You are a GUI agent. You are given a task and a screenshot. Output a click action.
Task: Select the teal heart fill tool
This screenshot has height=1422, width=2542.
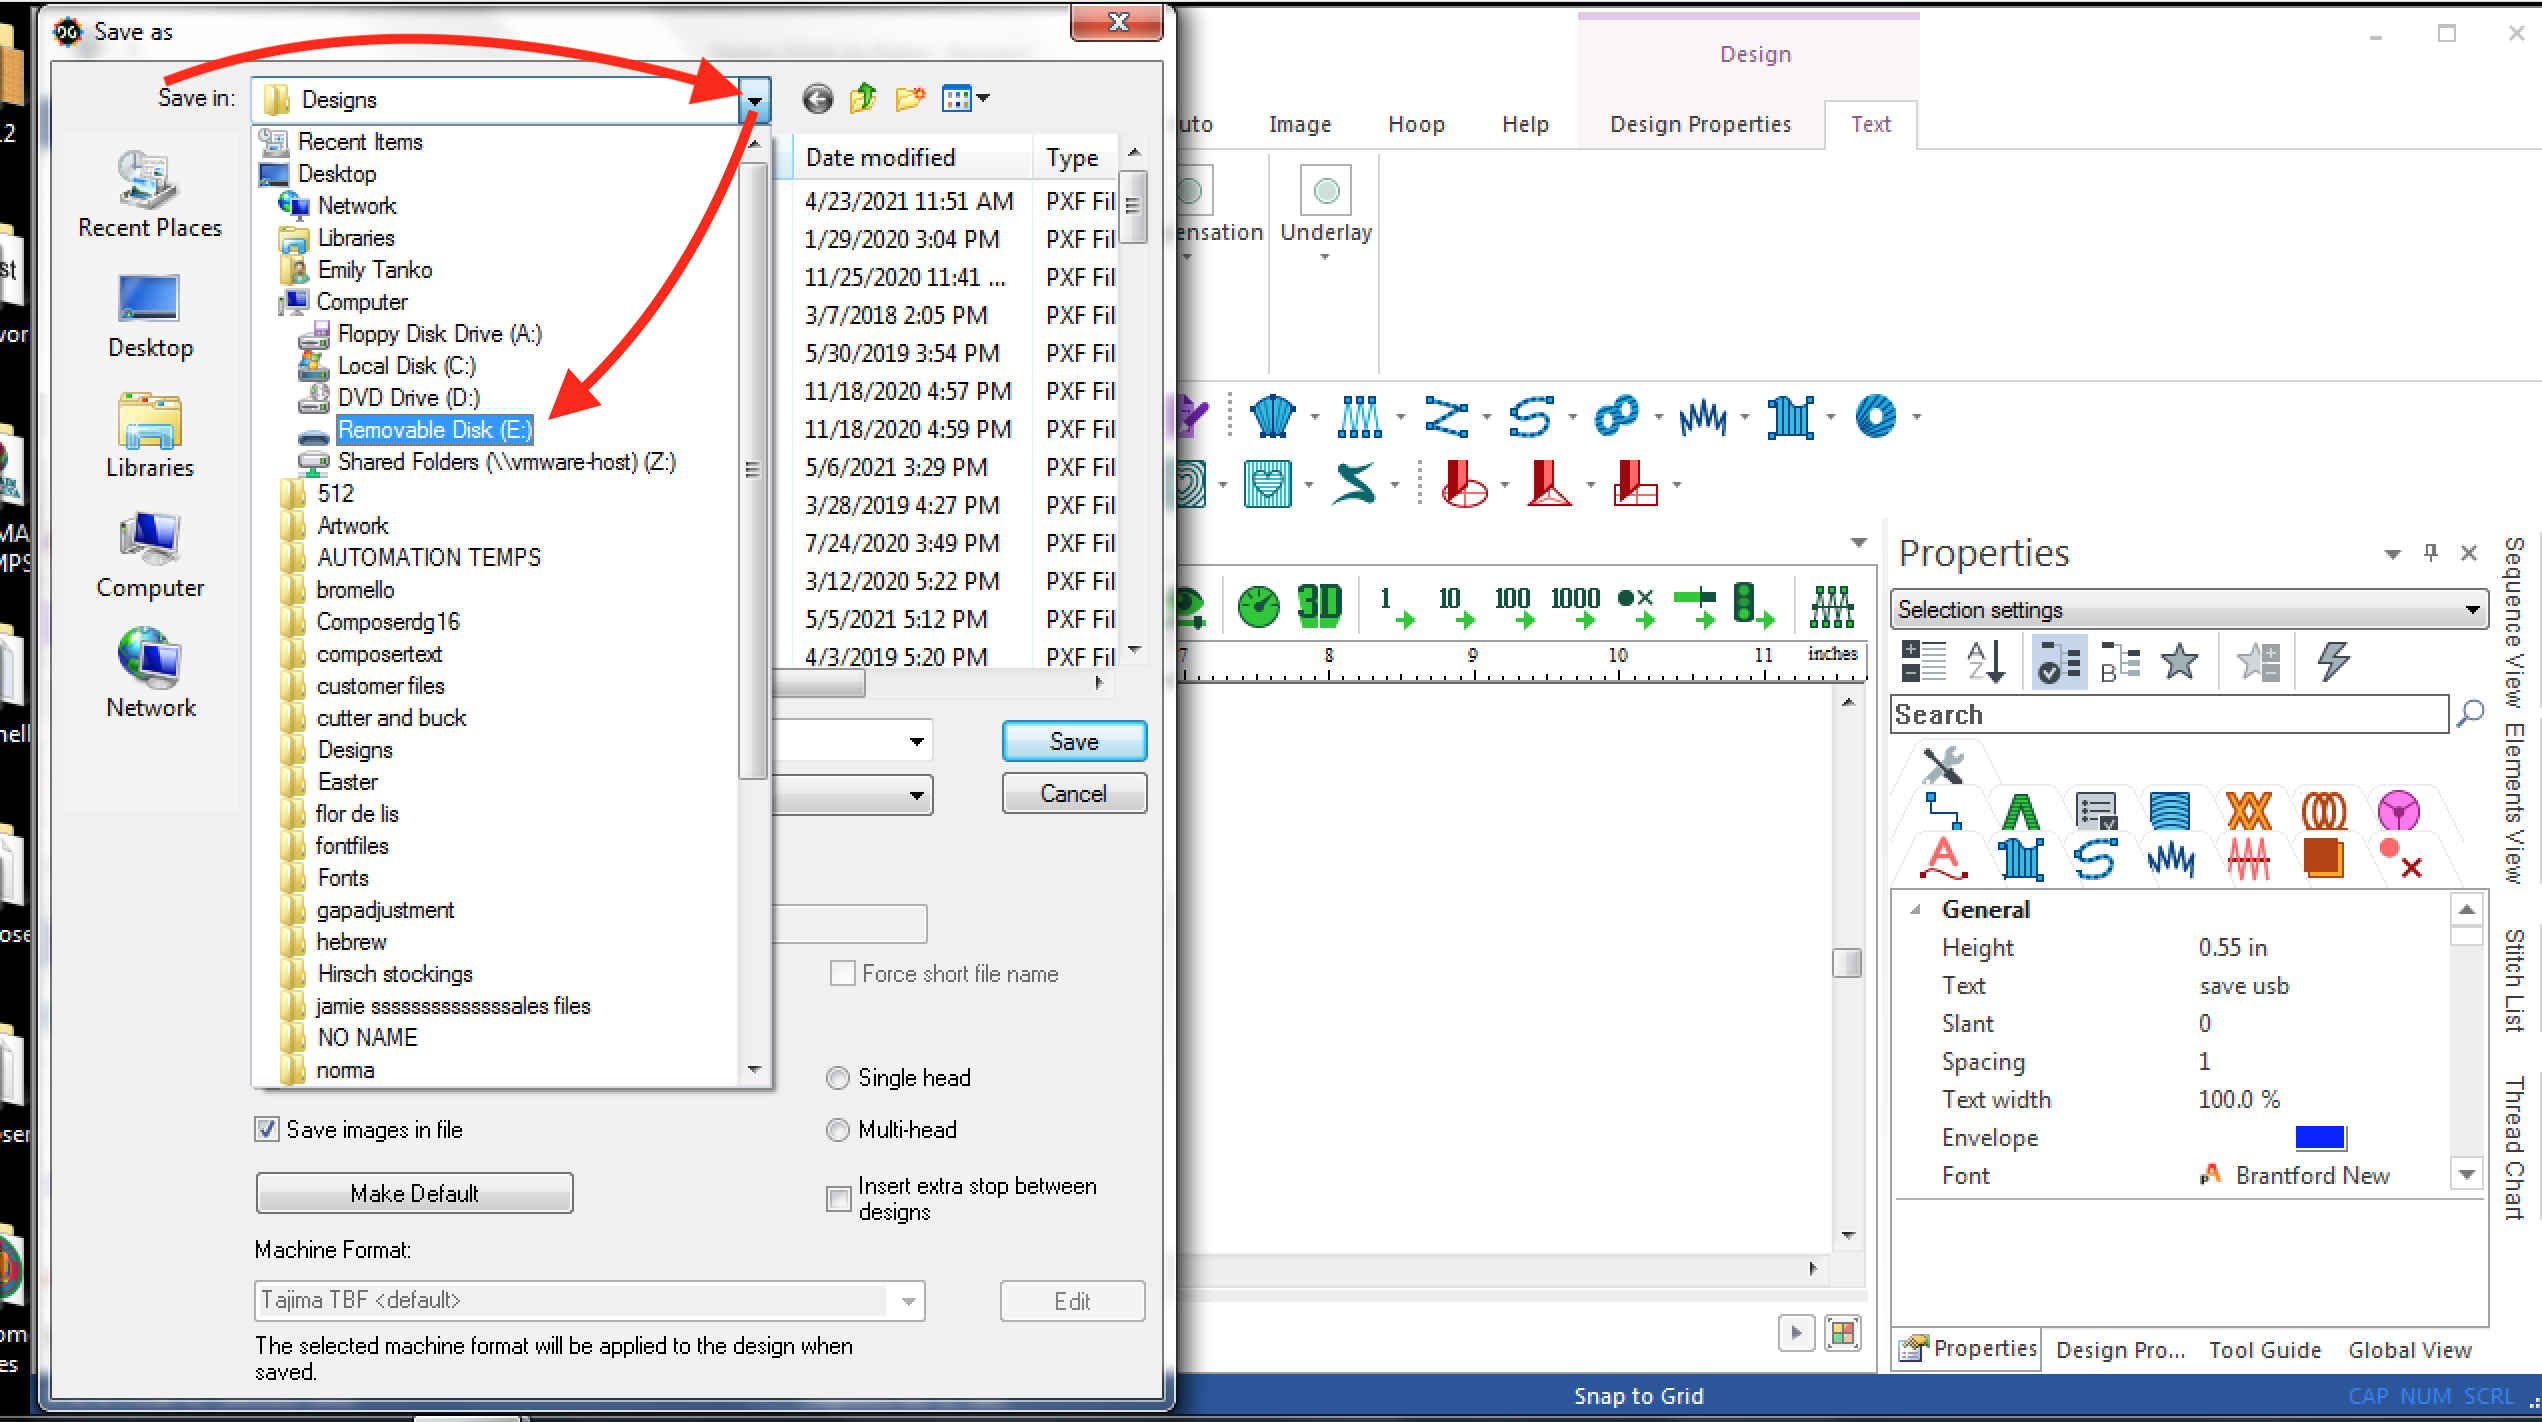[1268, 485]
